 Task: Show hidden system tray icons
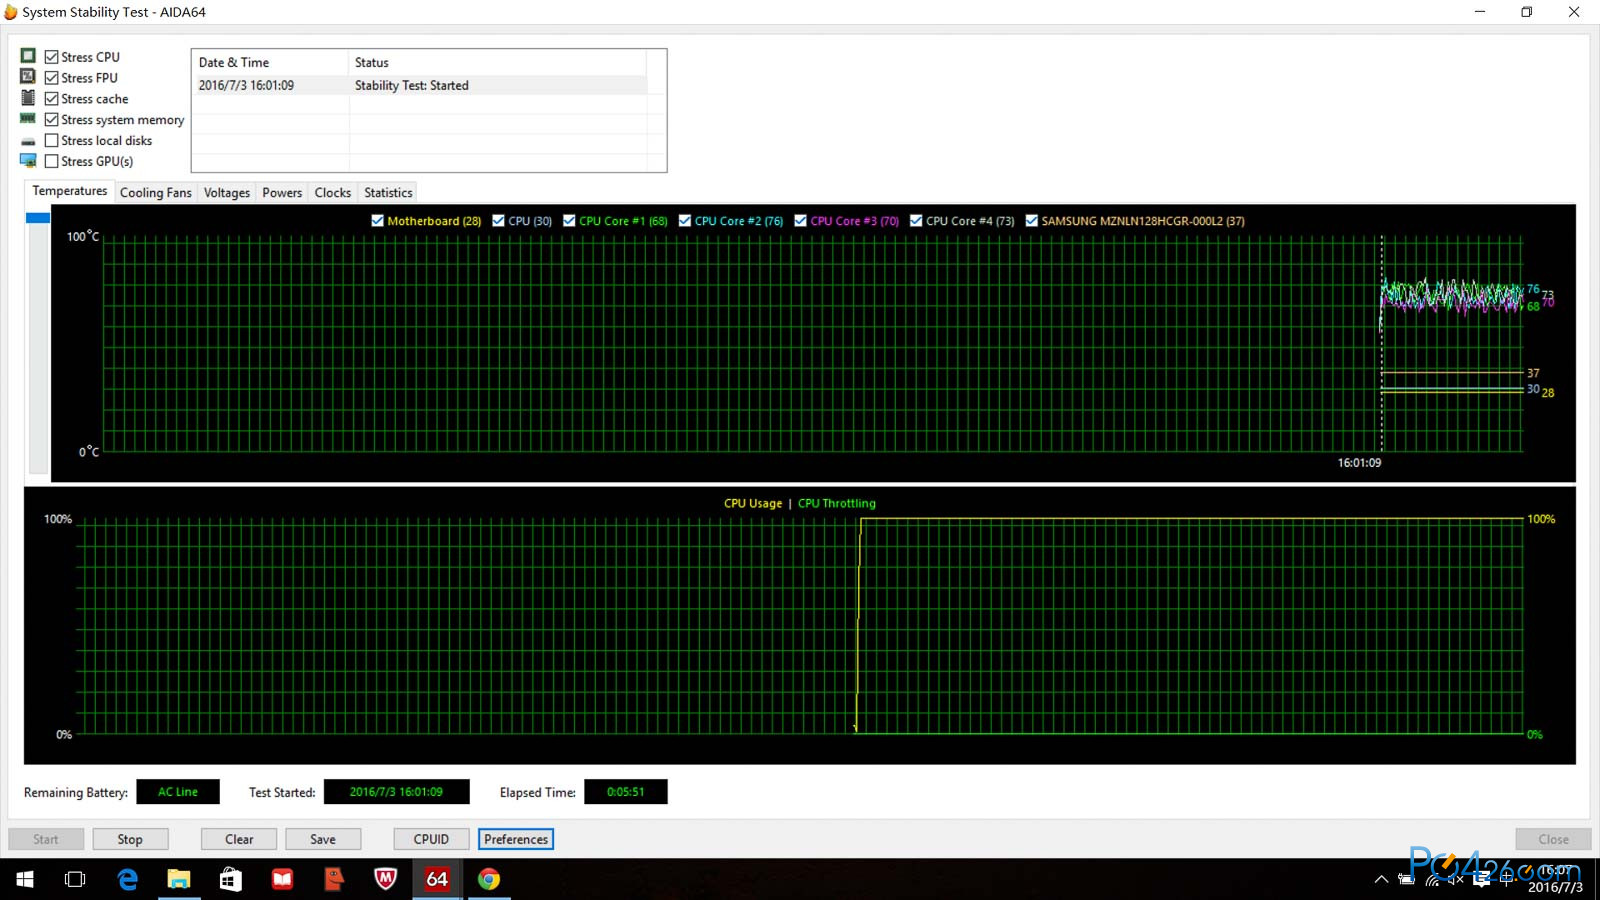(x=1381, y=880)
